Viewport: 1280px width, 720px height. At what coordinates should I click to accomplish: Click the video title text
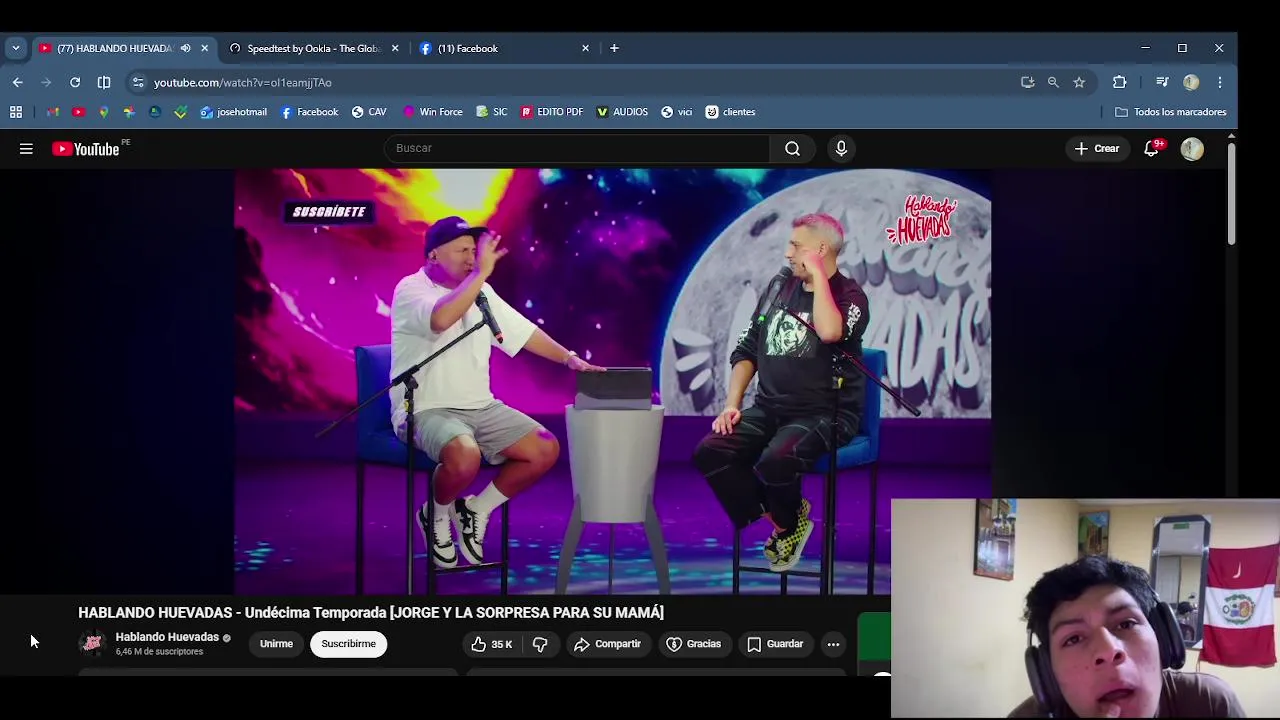tap(371, 613)
